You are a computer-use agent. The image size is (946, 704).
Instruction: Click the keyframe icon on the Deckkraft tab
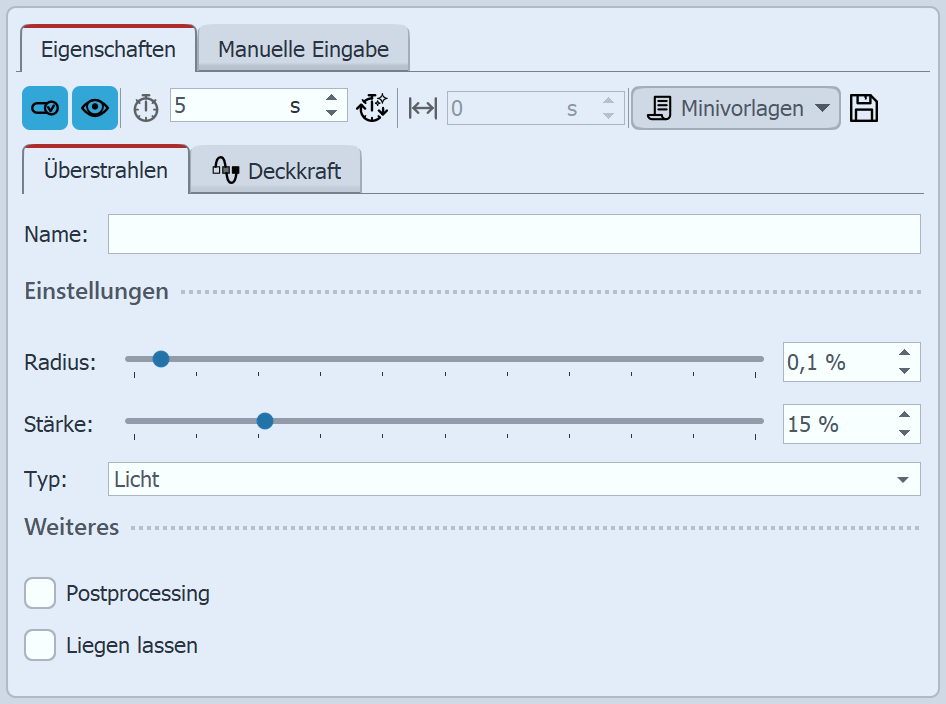(x=227, y=170)
